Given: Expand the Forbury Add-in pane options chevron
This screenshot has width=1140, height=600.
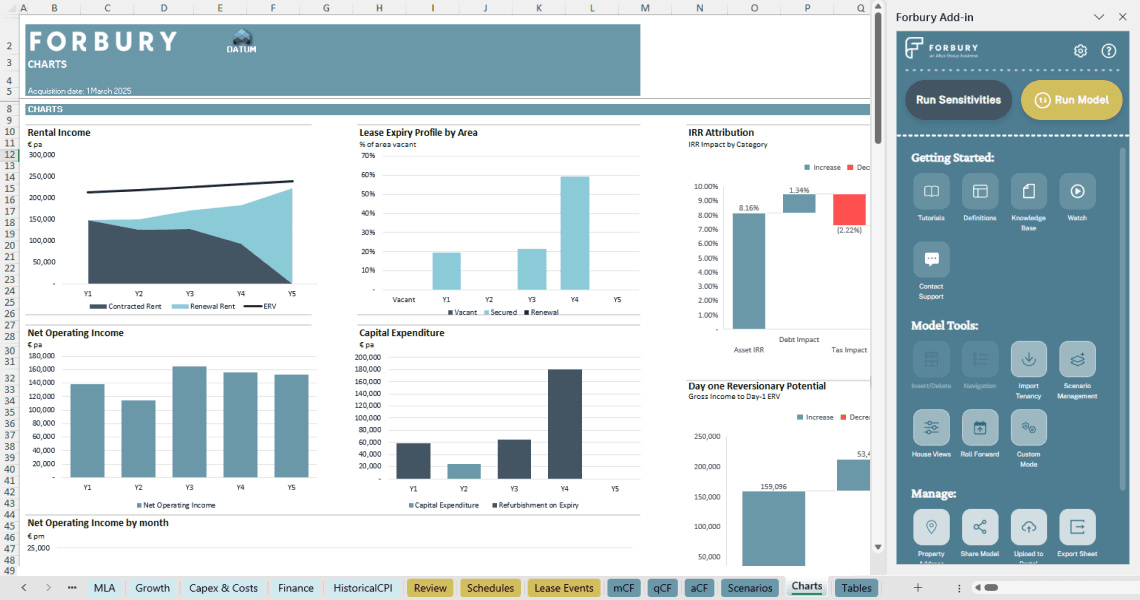Looking at the screenshot, I should pos(1099,17).
